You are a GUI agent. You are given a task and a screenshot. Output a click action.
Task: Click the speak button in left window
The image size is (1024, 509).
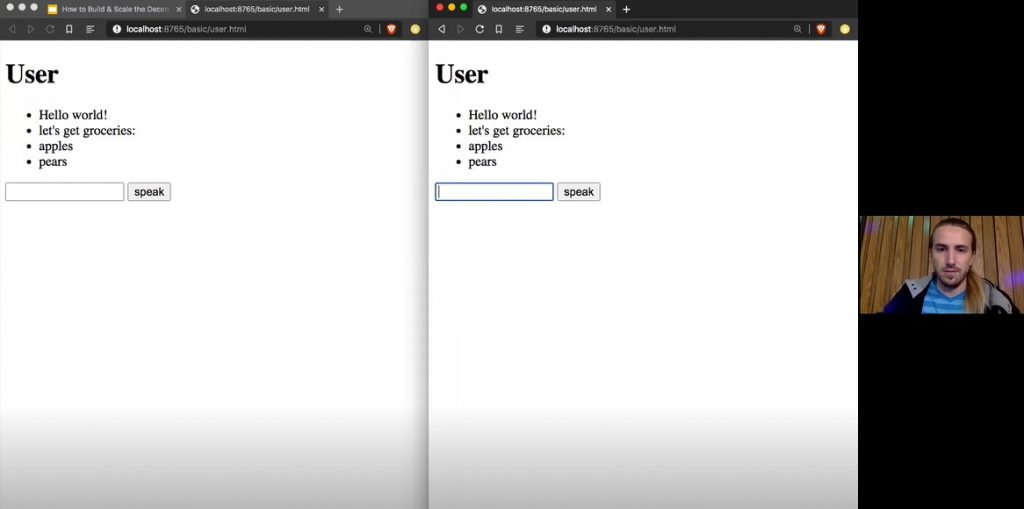(x=149, y=191)
